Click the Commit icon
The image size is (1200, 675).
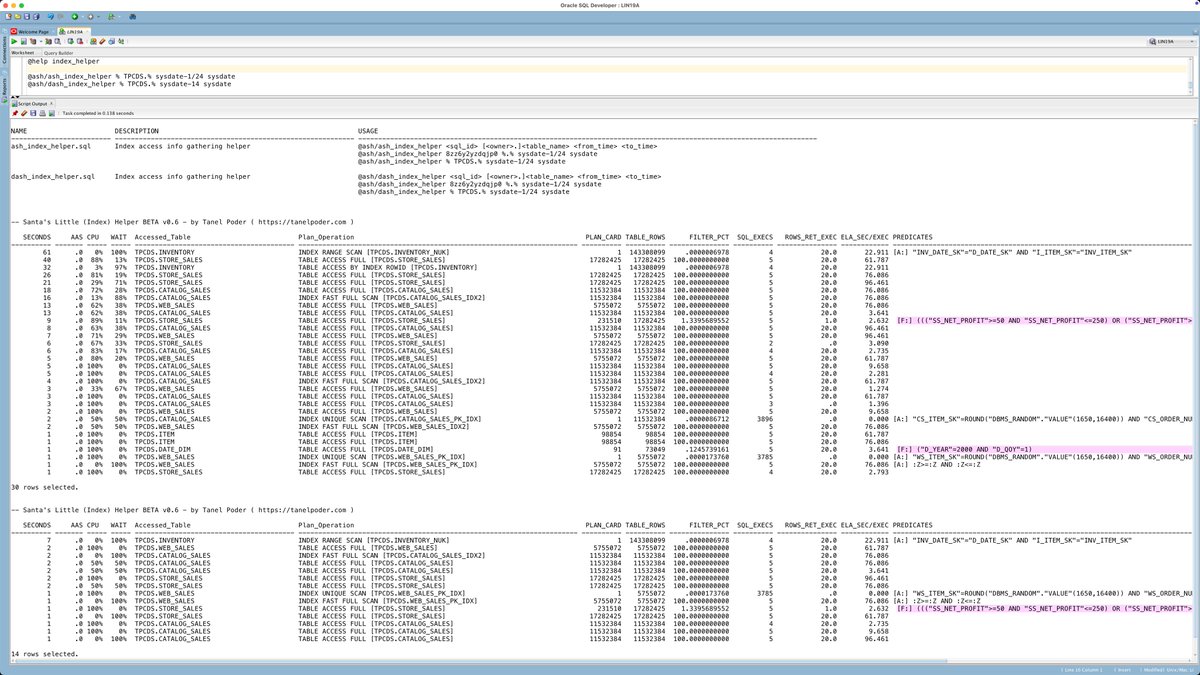click(x=70, y=41)
